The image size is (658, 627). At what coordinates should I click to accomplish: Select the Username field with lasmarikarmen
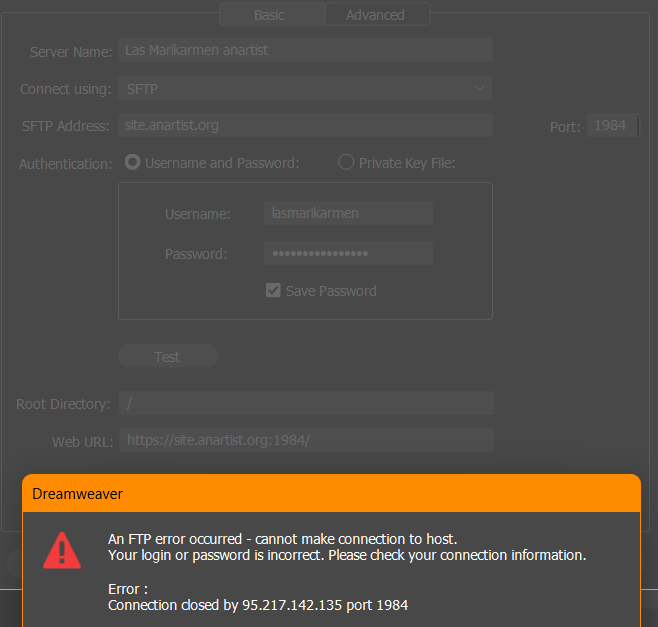(348, 213)
